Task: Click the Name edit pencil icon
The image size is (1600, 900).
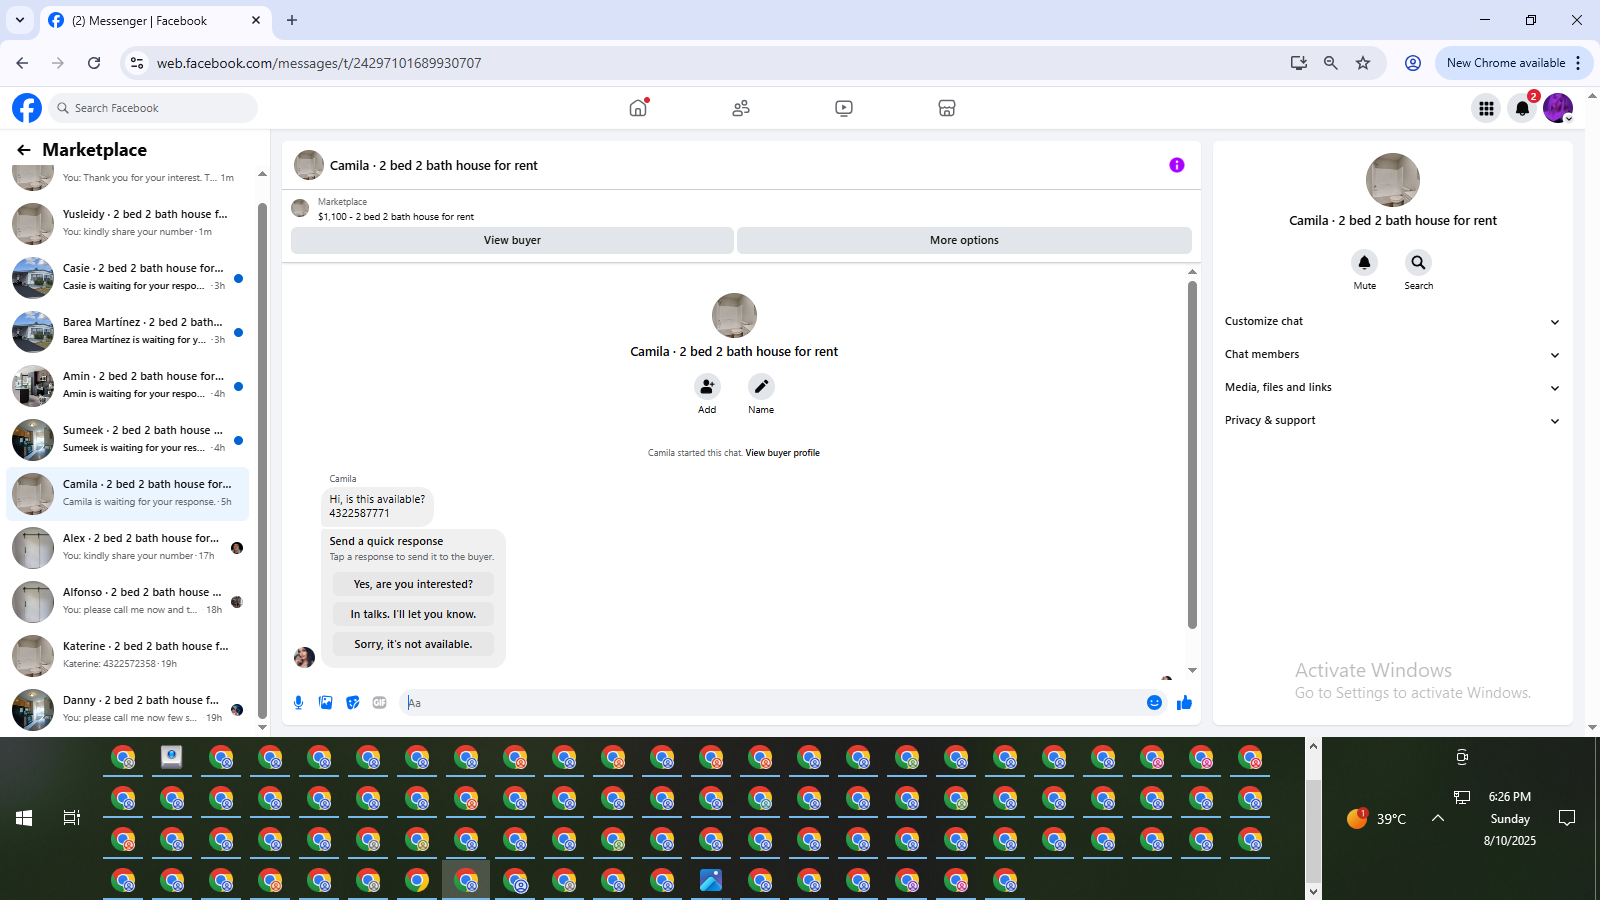Action: (x=761, y=386)
